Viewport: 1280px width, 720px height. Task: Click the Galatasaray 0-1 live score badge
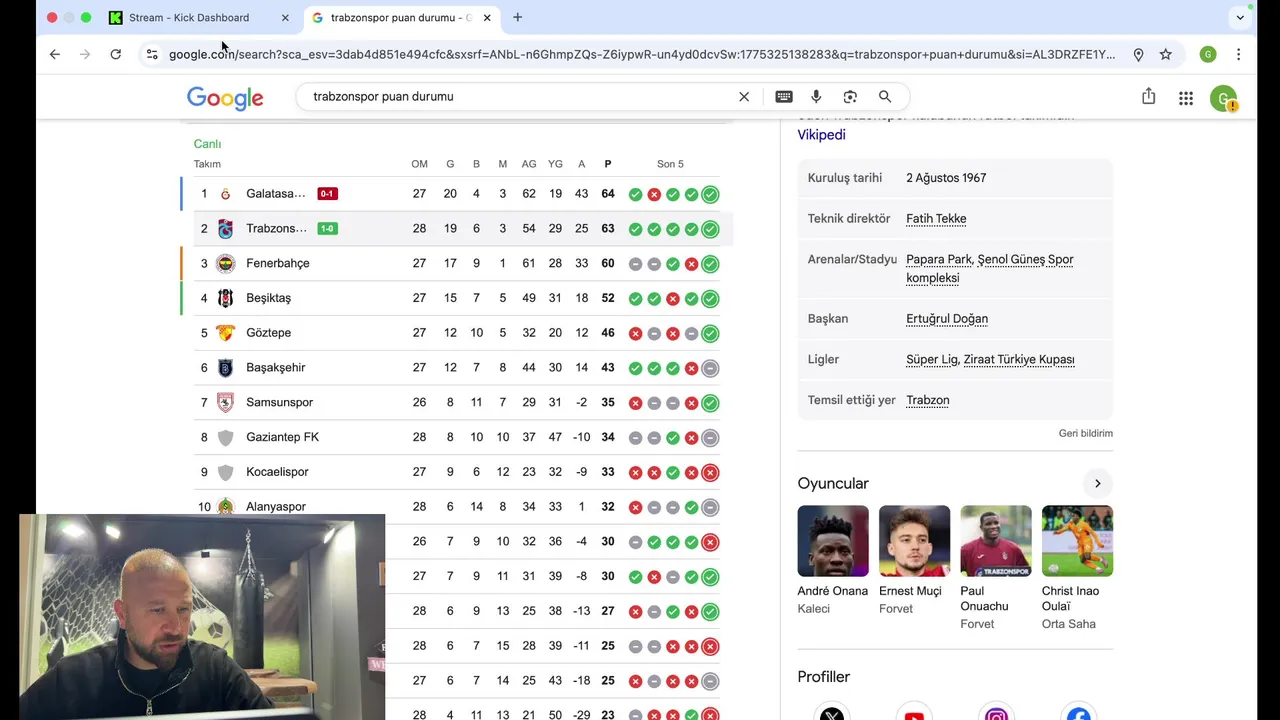[327, 194]
